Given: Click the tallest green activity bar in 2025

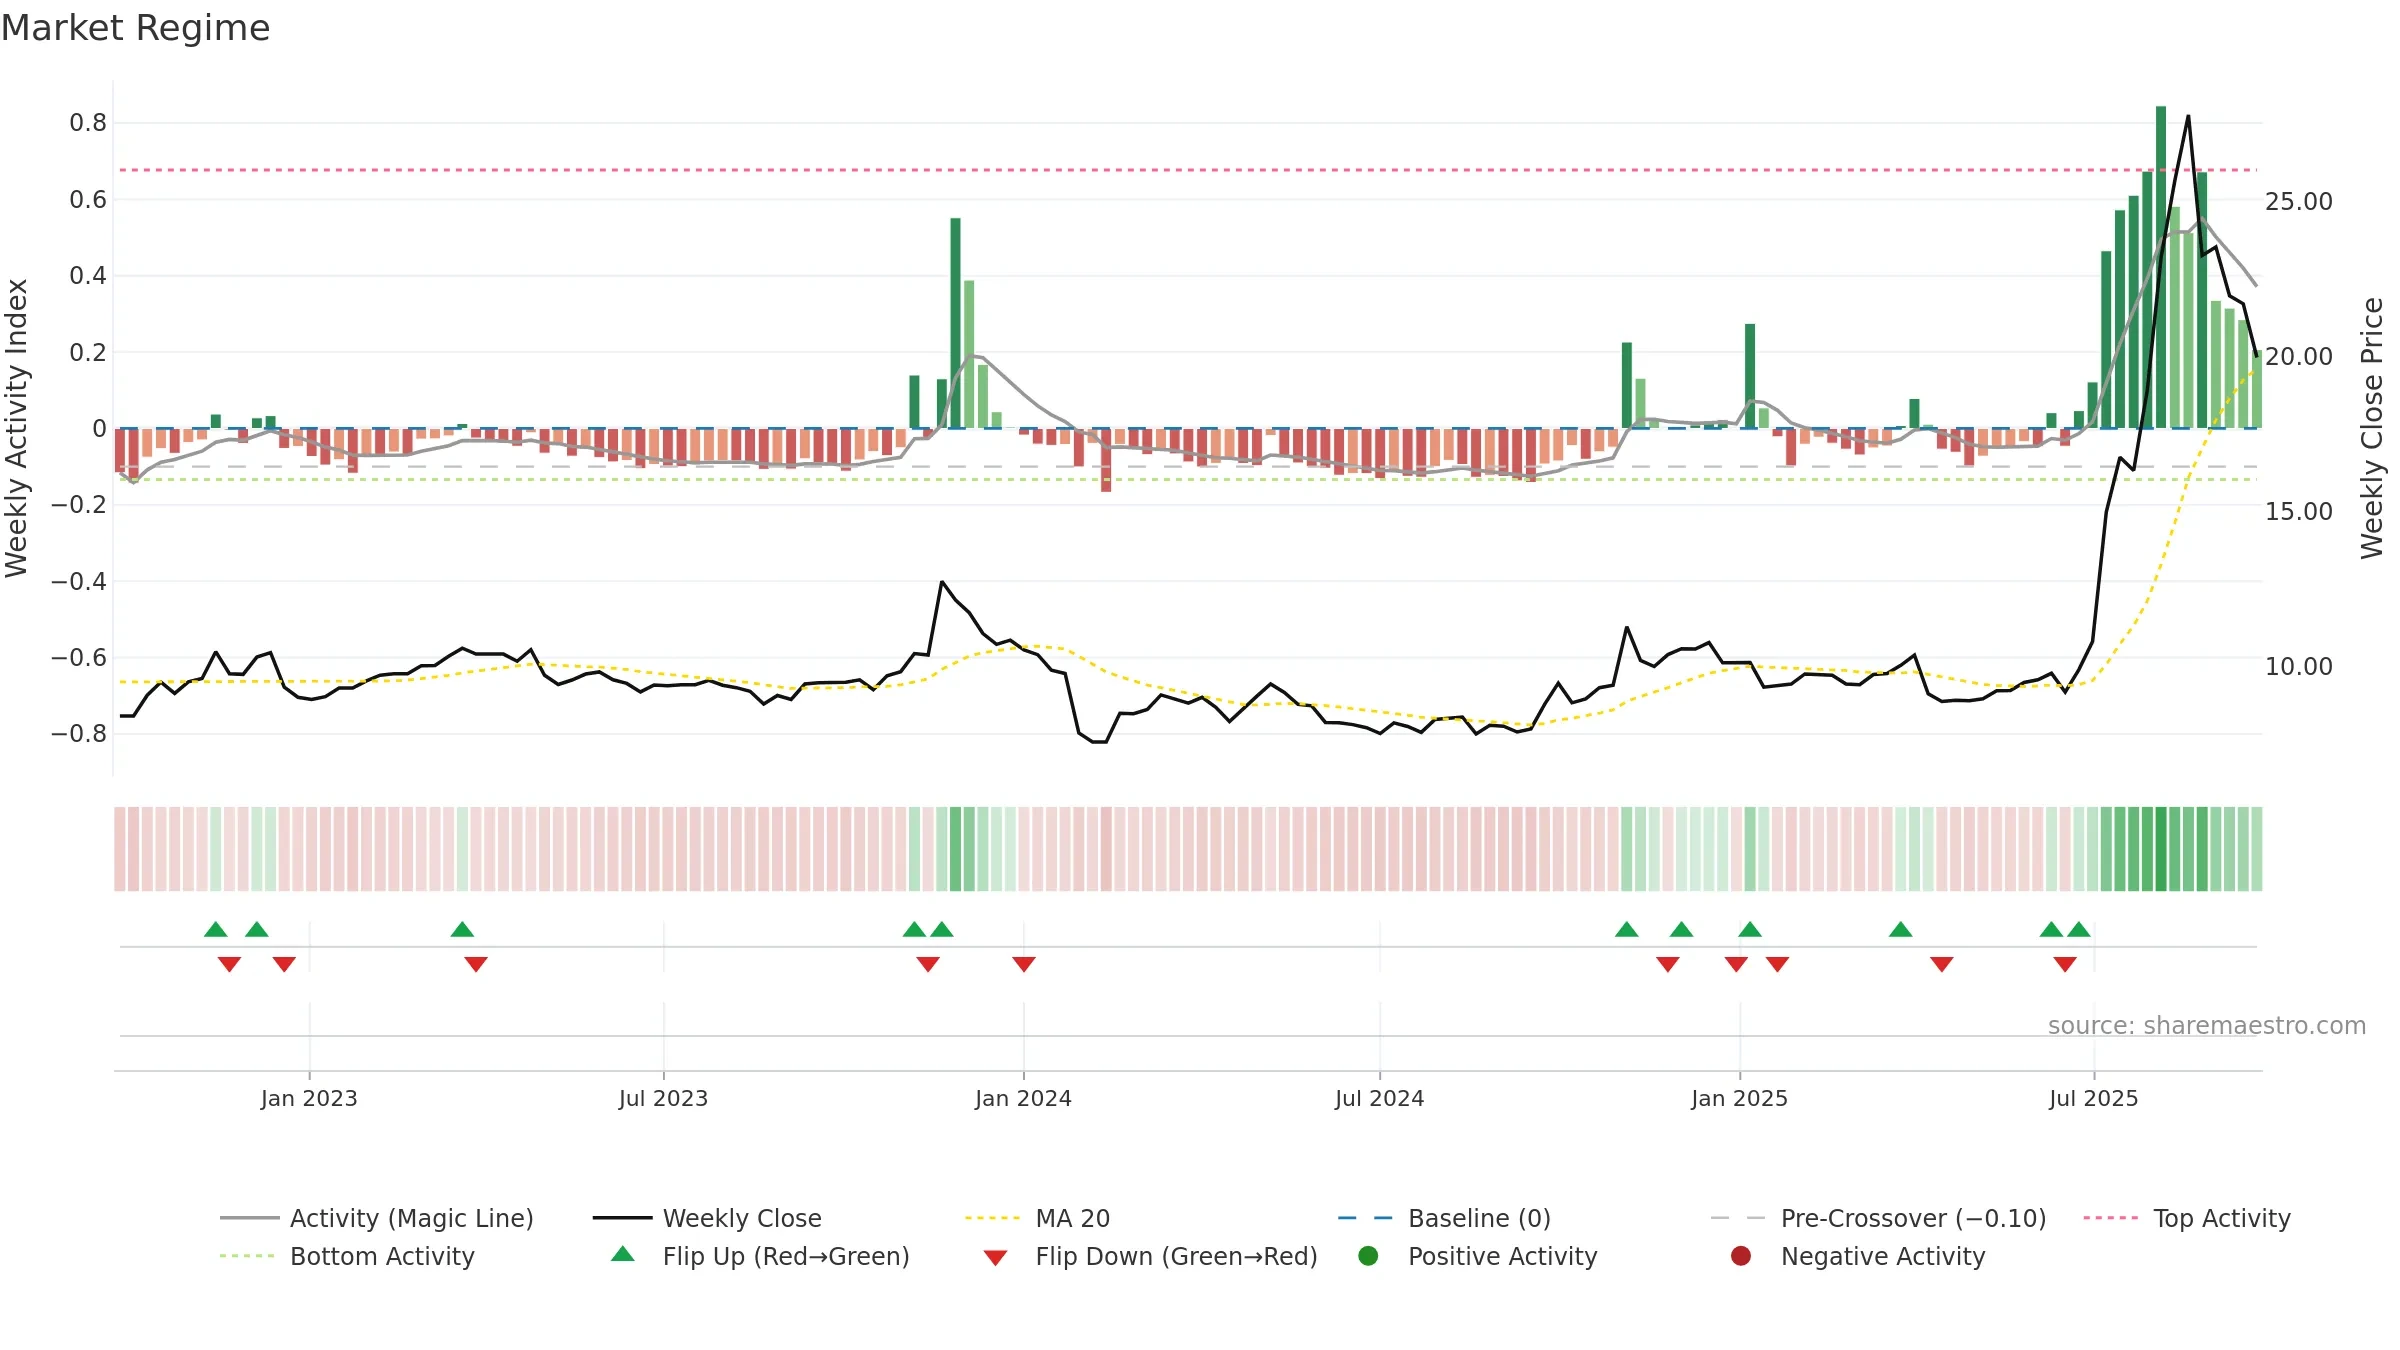Looking at the screenshot, I should point(2161,267).
